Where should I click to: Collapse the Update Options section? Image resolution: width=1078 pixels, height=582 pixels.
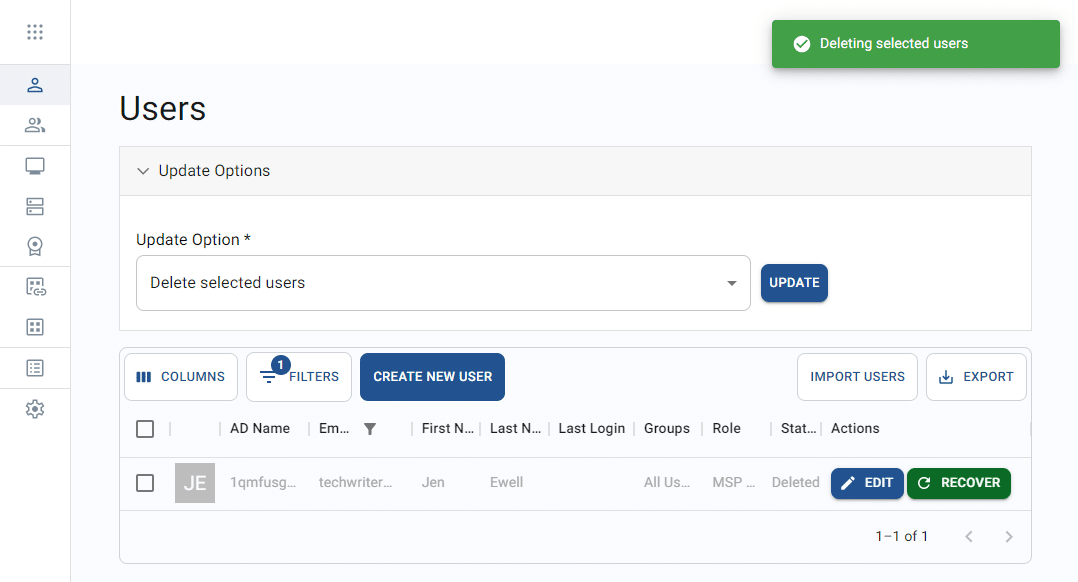click(143, 171)
